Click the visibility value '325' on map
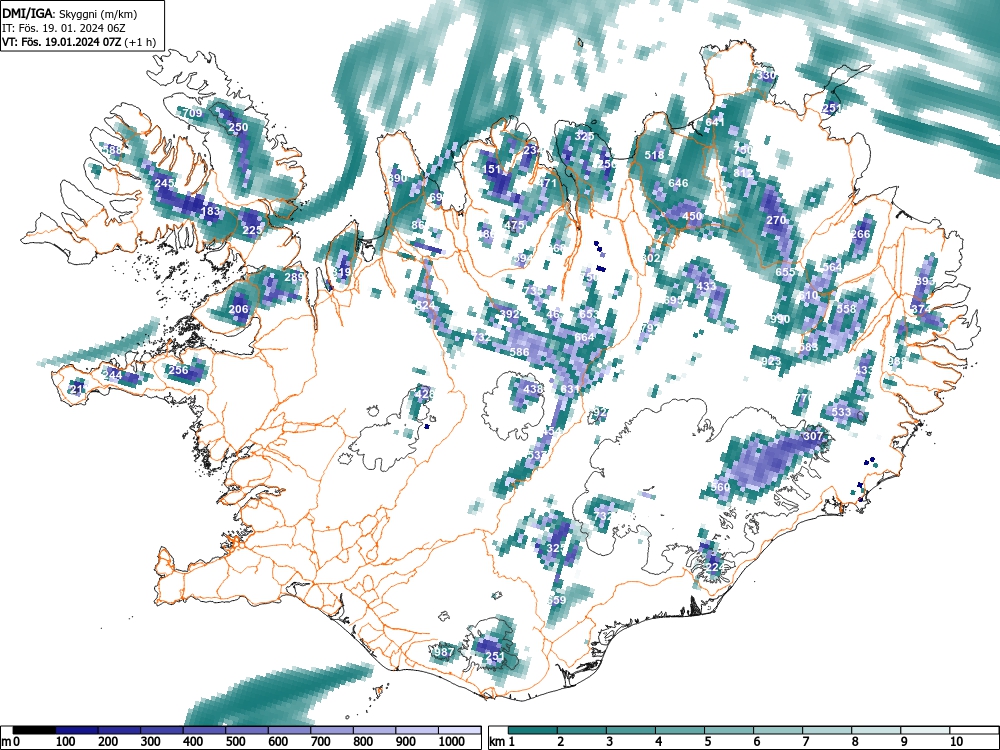1000x750 pixels. [584, 136]
